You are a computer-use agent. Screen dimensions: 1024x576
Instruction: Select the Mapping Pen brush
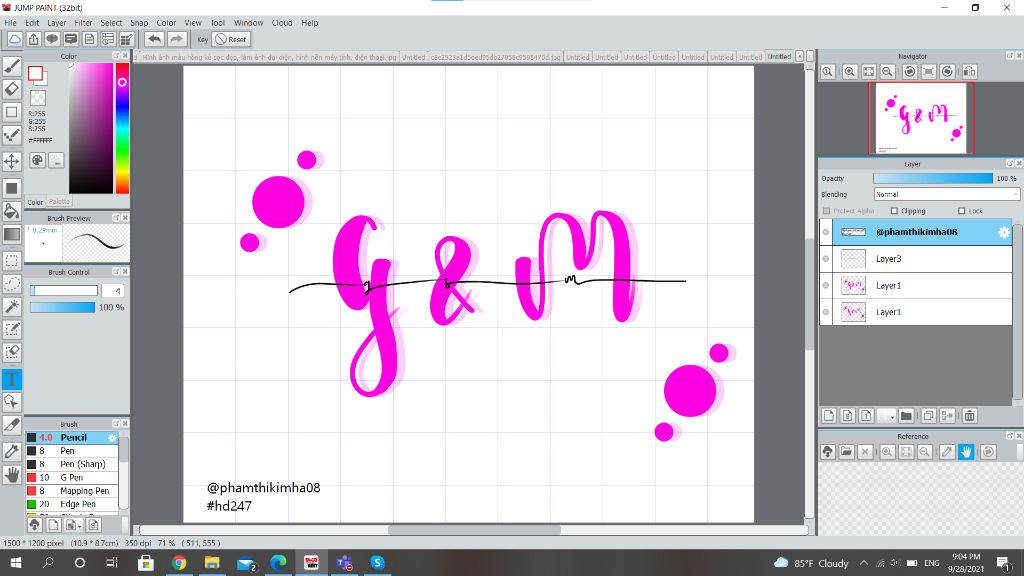pos(72,490)
